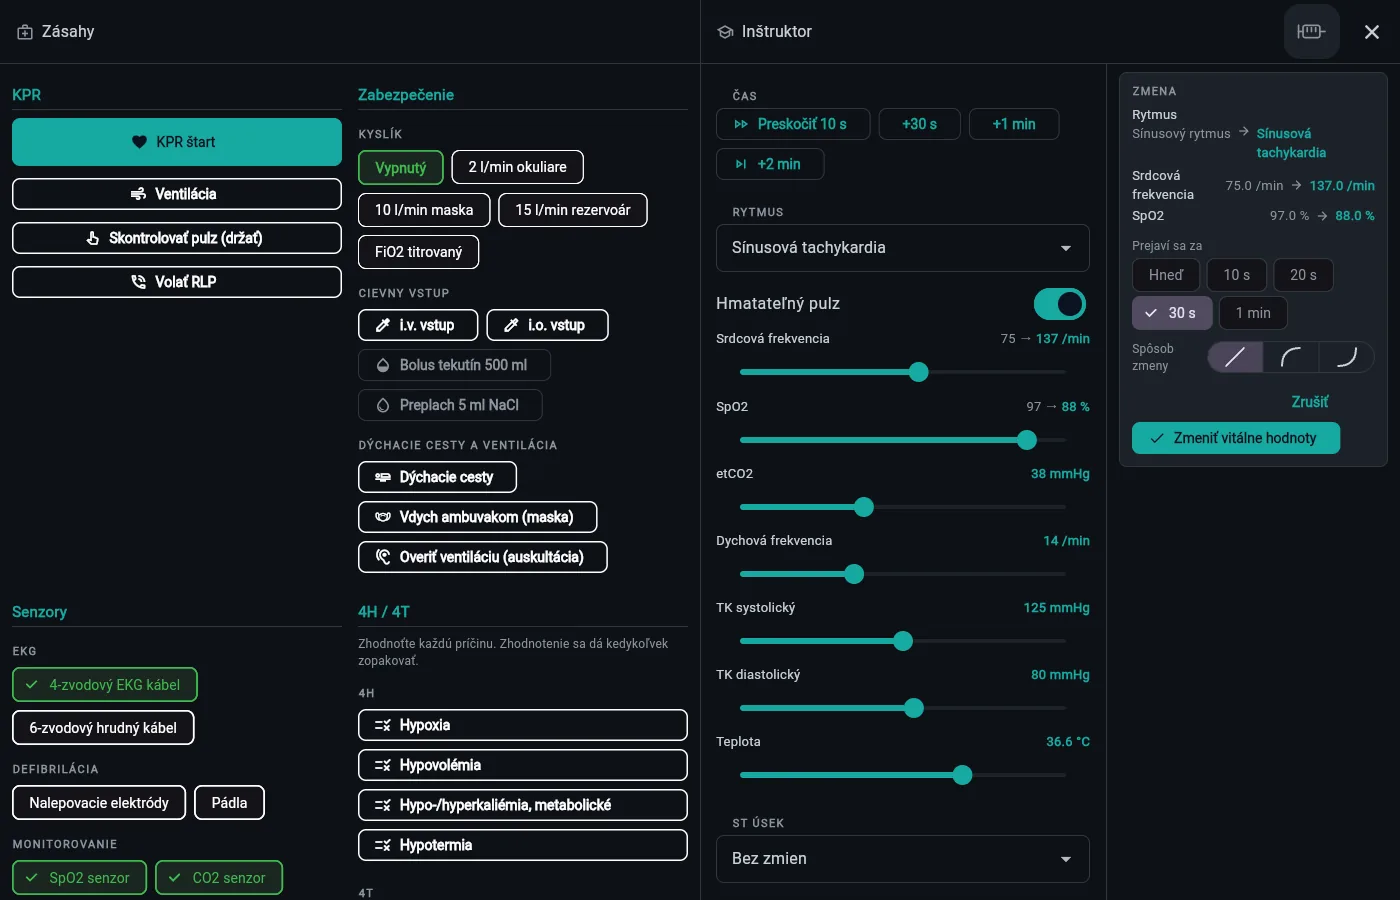Choose 10 l/min maska oxygen

(x=424, y=210)
